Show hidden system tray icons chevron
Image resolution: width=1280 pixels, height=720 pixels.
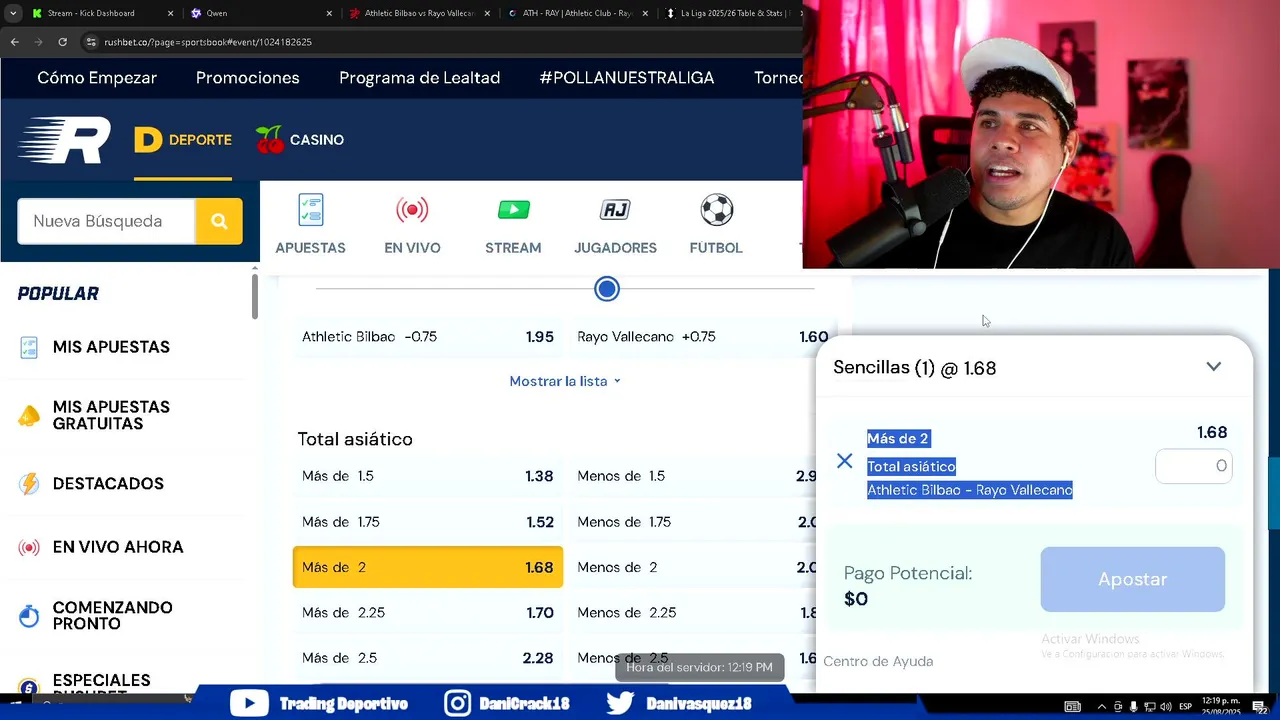[x=1102, y=707]
